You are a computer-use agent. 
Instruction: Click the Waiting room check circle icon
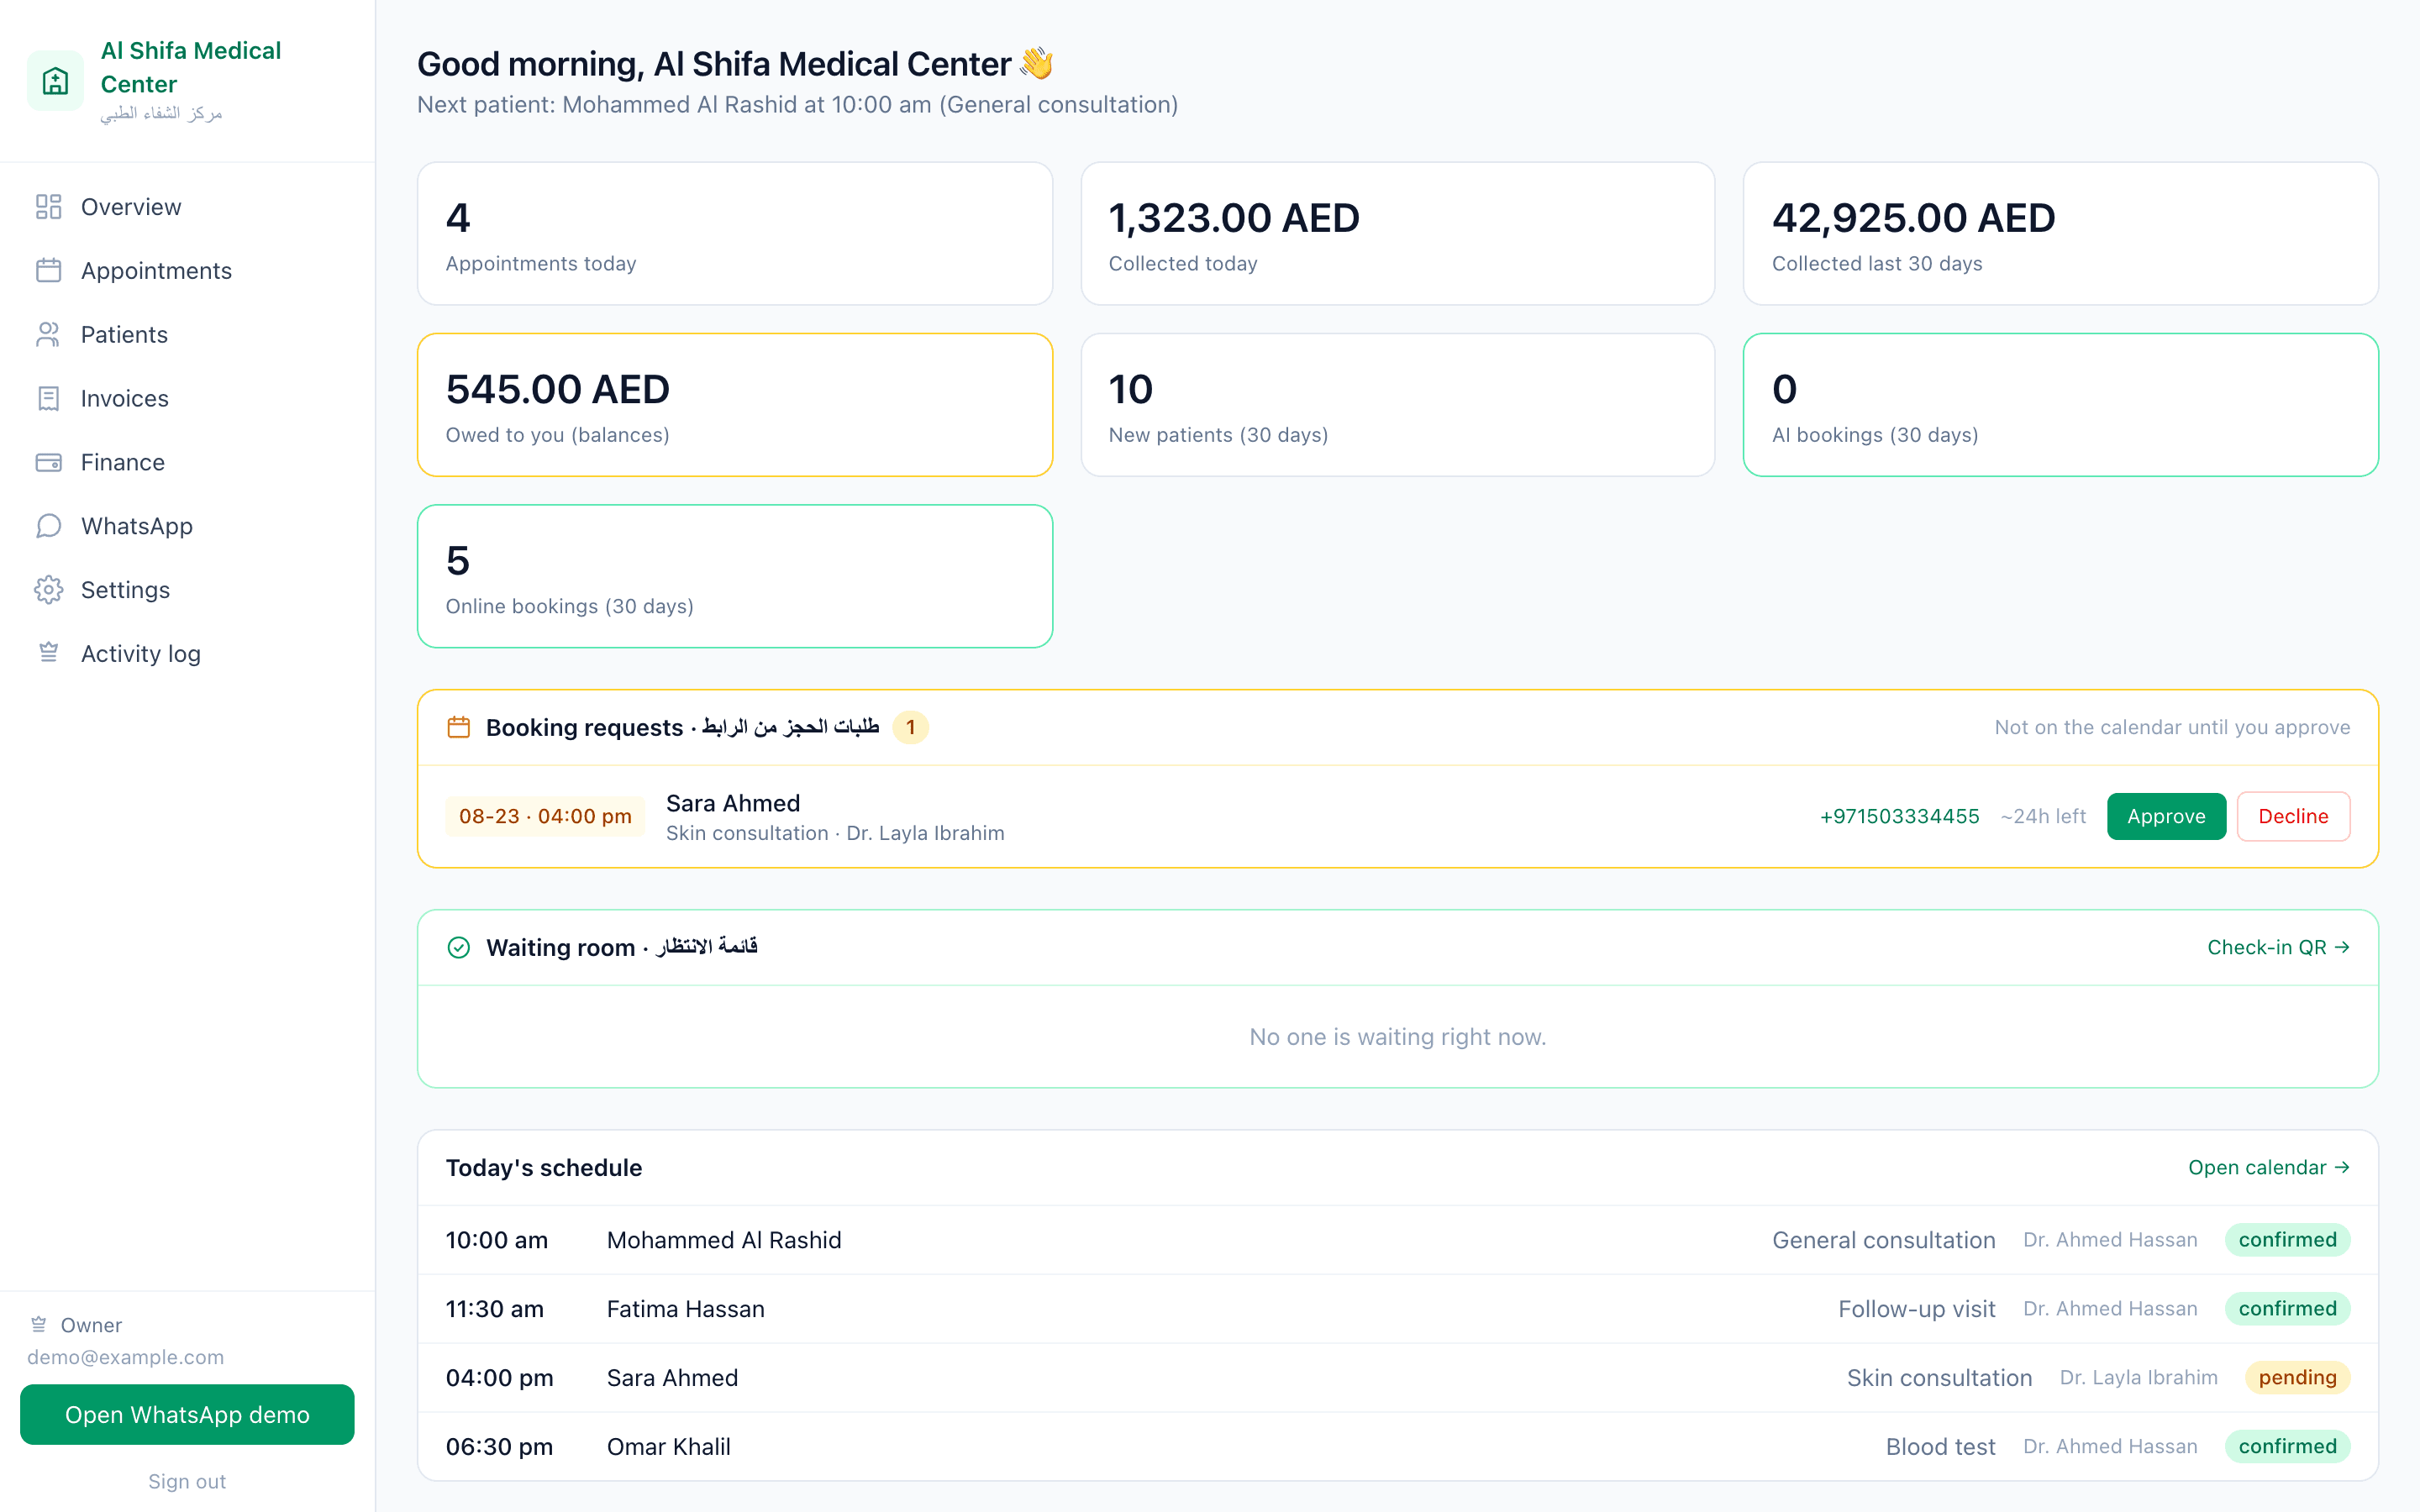pos(458,947)
